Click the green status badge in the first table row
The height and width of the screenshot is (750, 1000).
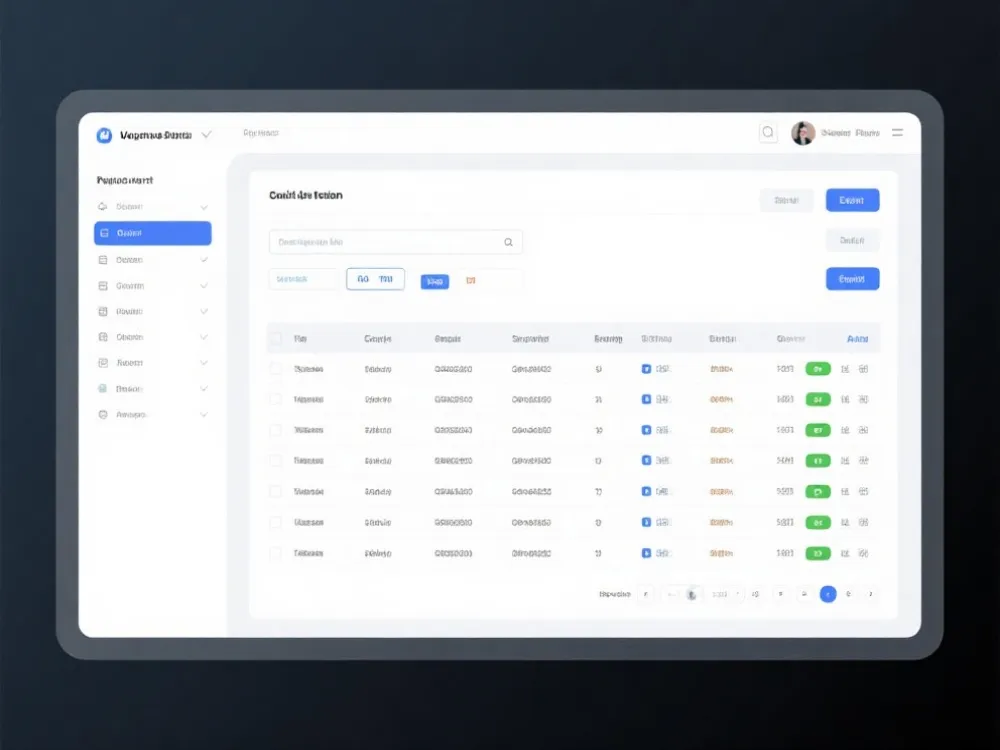click(818, 369)
